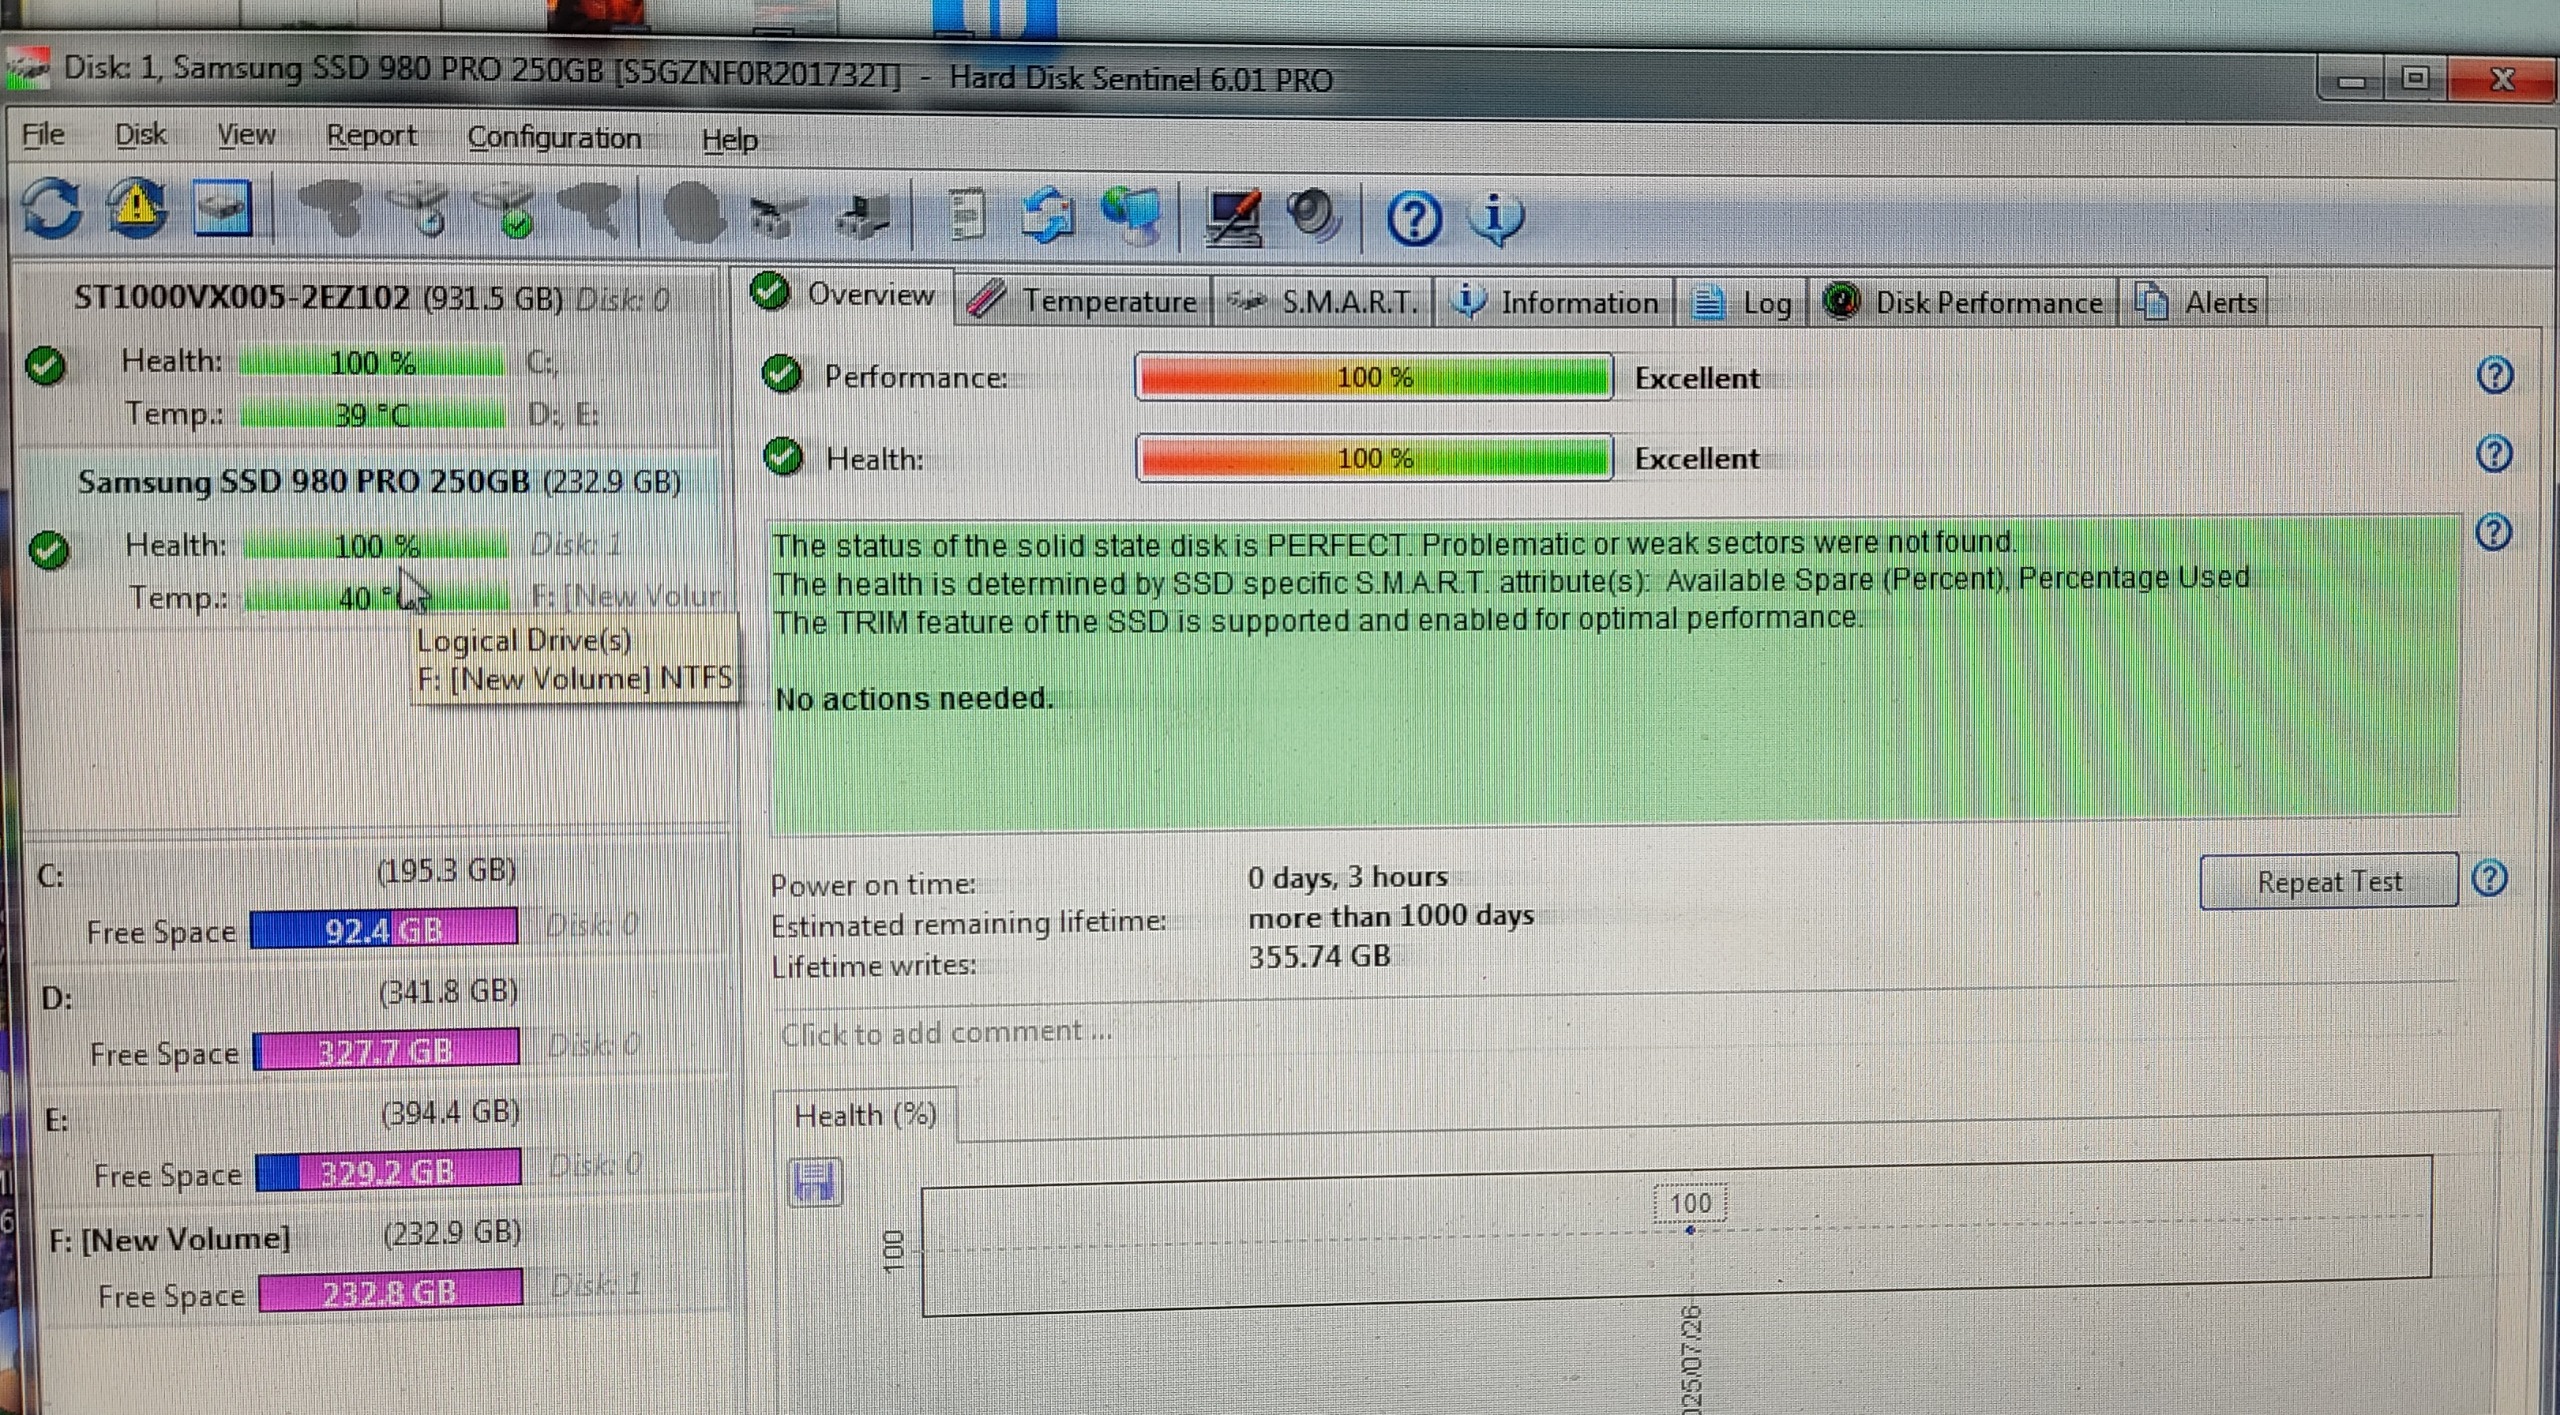The height and width of the screenshot is (1415, 2560).
Task: Click the speaker sound toolbar icon
Action: [1314, 217]
